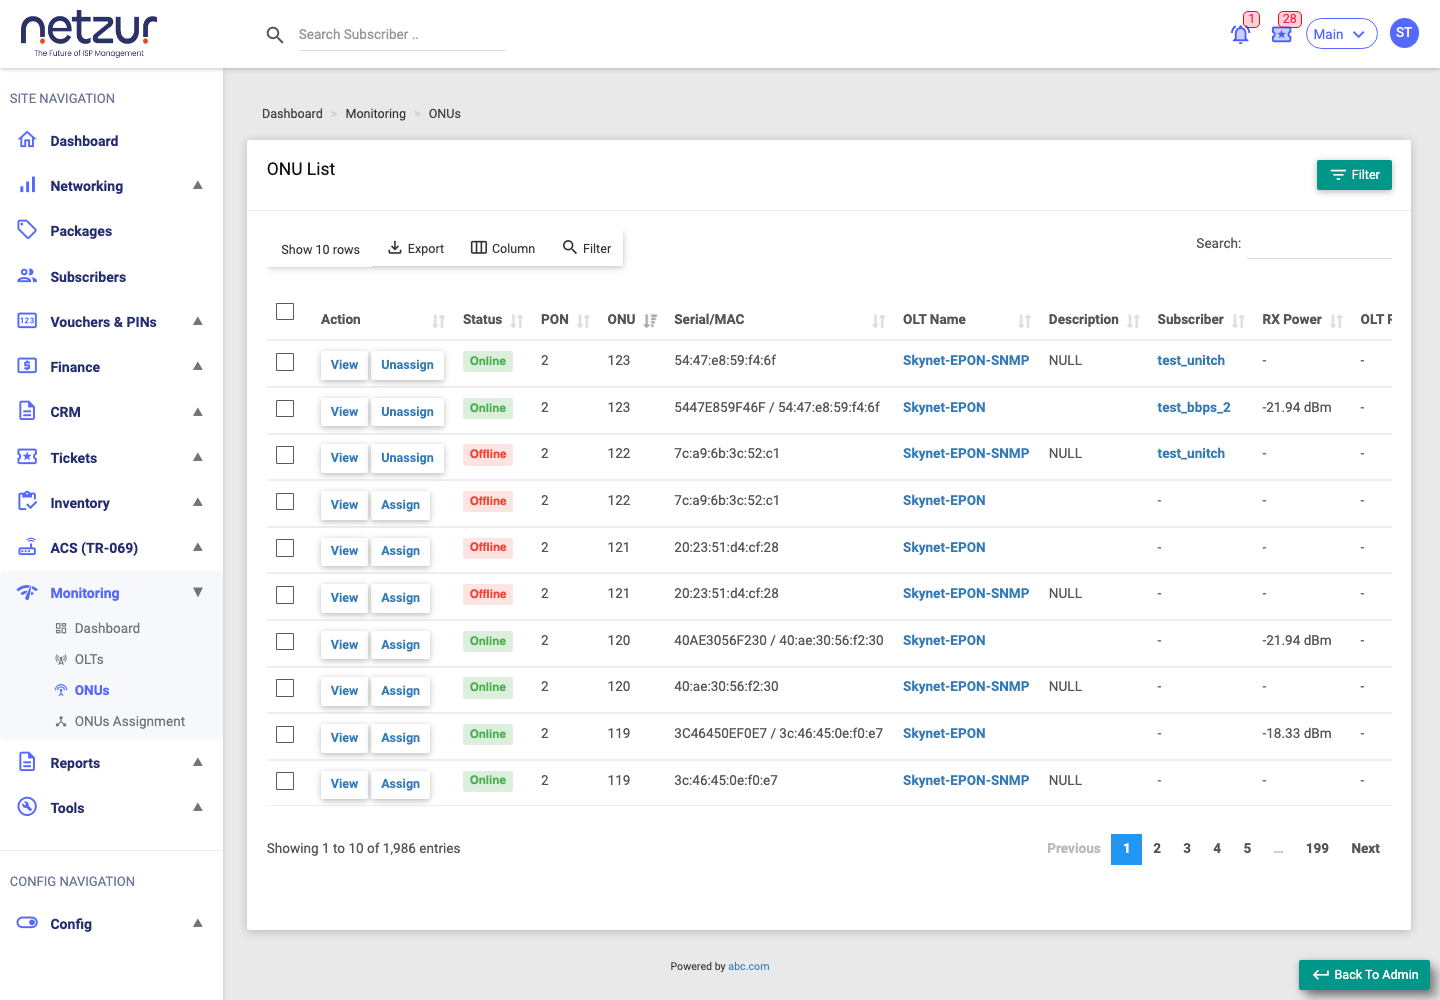The image size is (1440, 1000).
Task: Sort table by Serial/MAC column icon
Action: [x=879, y=321]
